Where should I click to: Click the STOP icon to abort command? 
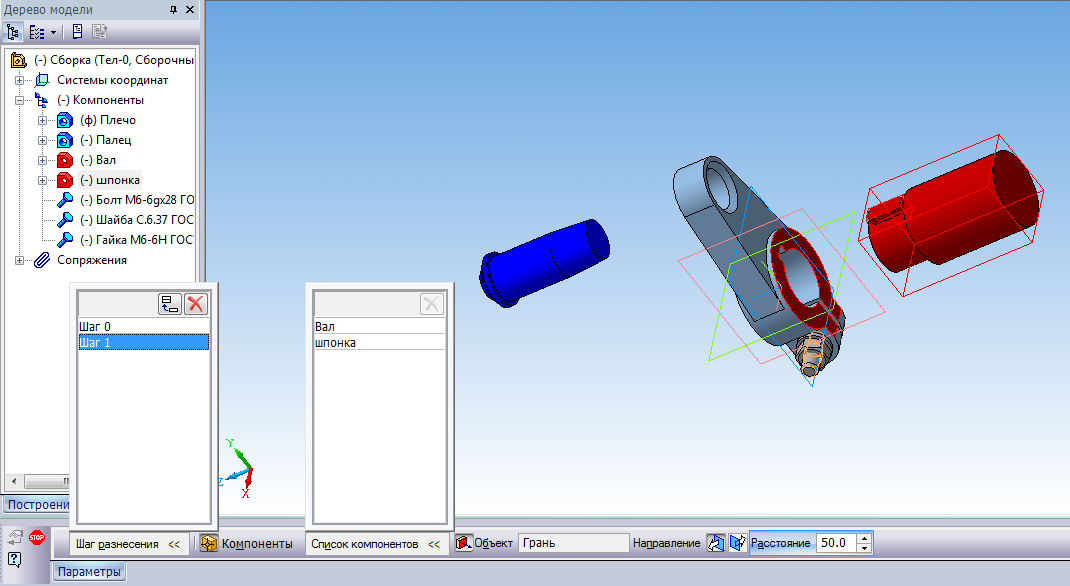[37, 538]
